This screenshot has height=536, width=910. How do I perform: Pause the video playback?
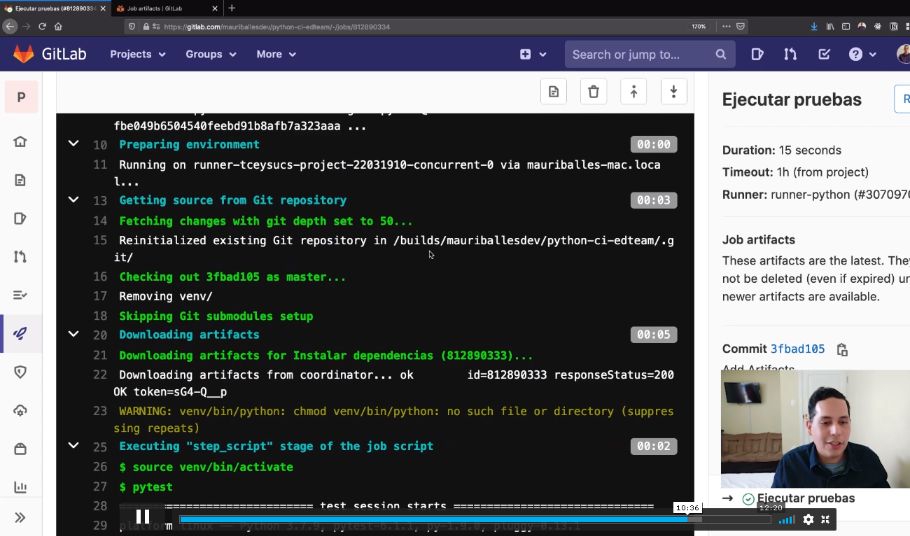point(143,517)
